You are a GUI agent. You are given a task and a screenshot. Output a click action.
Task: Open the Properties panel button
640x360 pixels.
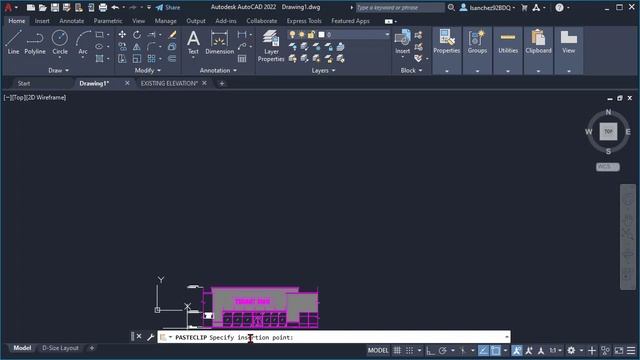447,42
